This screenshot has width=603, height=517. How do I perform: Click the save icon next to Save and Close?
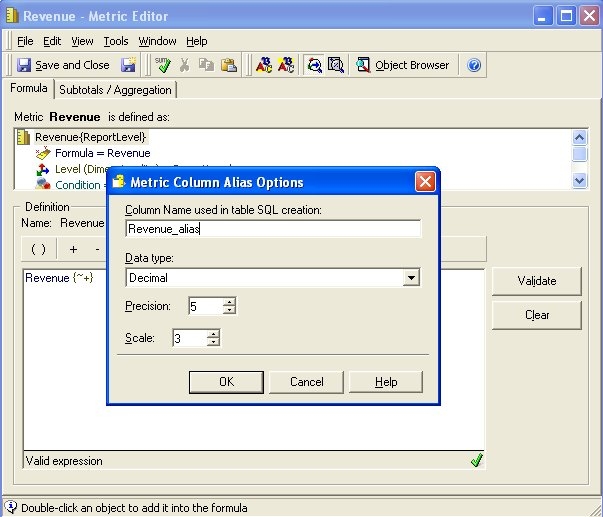coord(129,65)
